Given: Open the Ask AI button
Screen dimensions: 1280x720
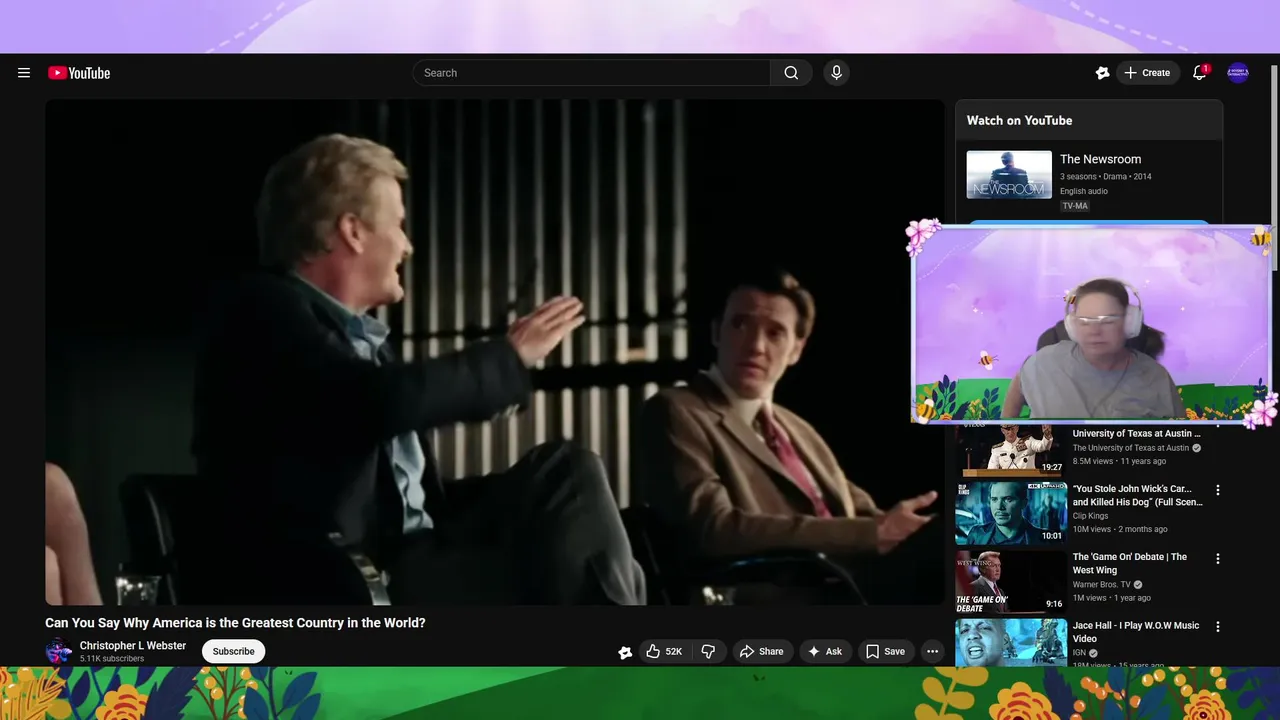Looking at the screenshot, I should (x=825, y=651).
